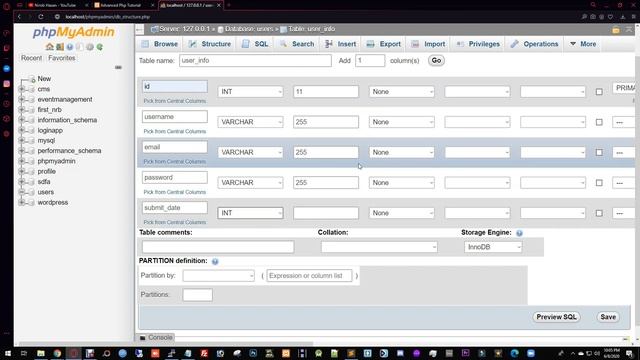Image resolution: width=640 pixels, height=360 pixels.
Task: Click the Storage Engine help icon
Action: pyautogui.click(x=519, y=233)
